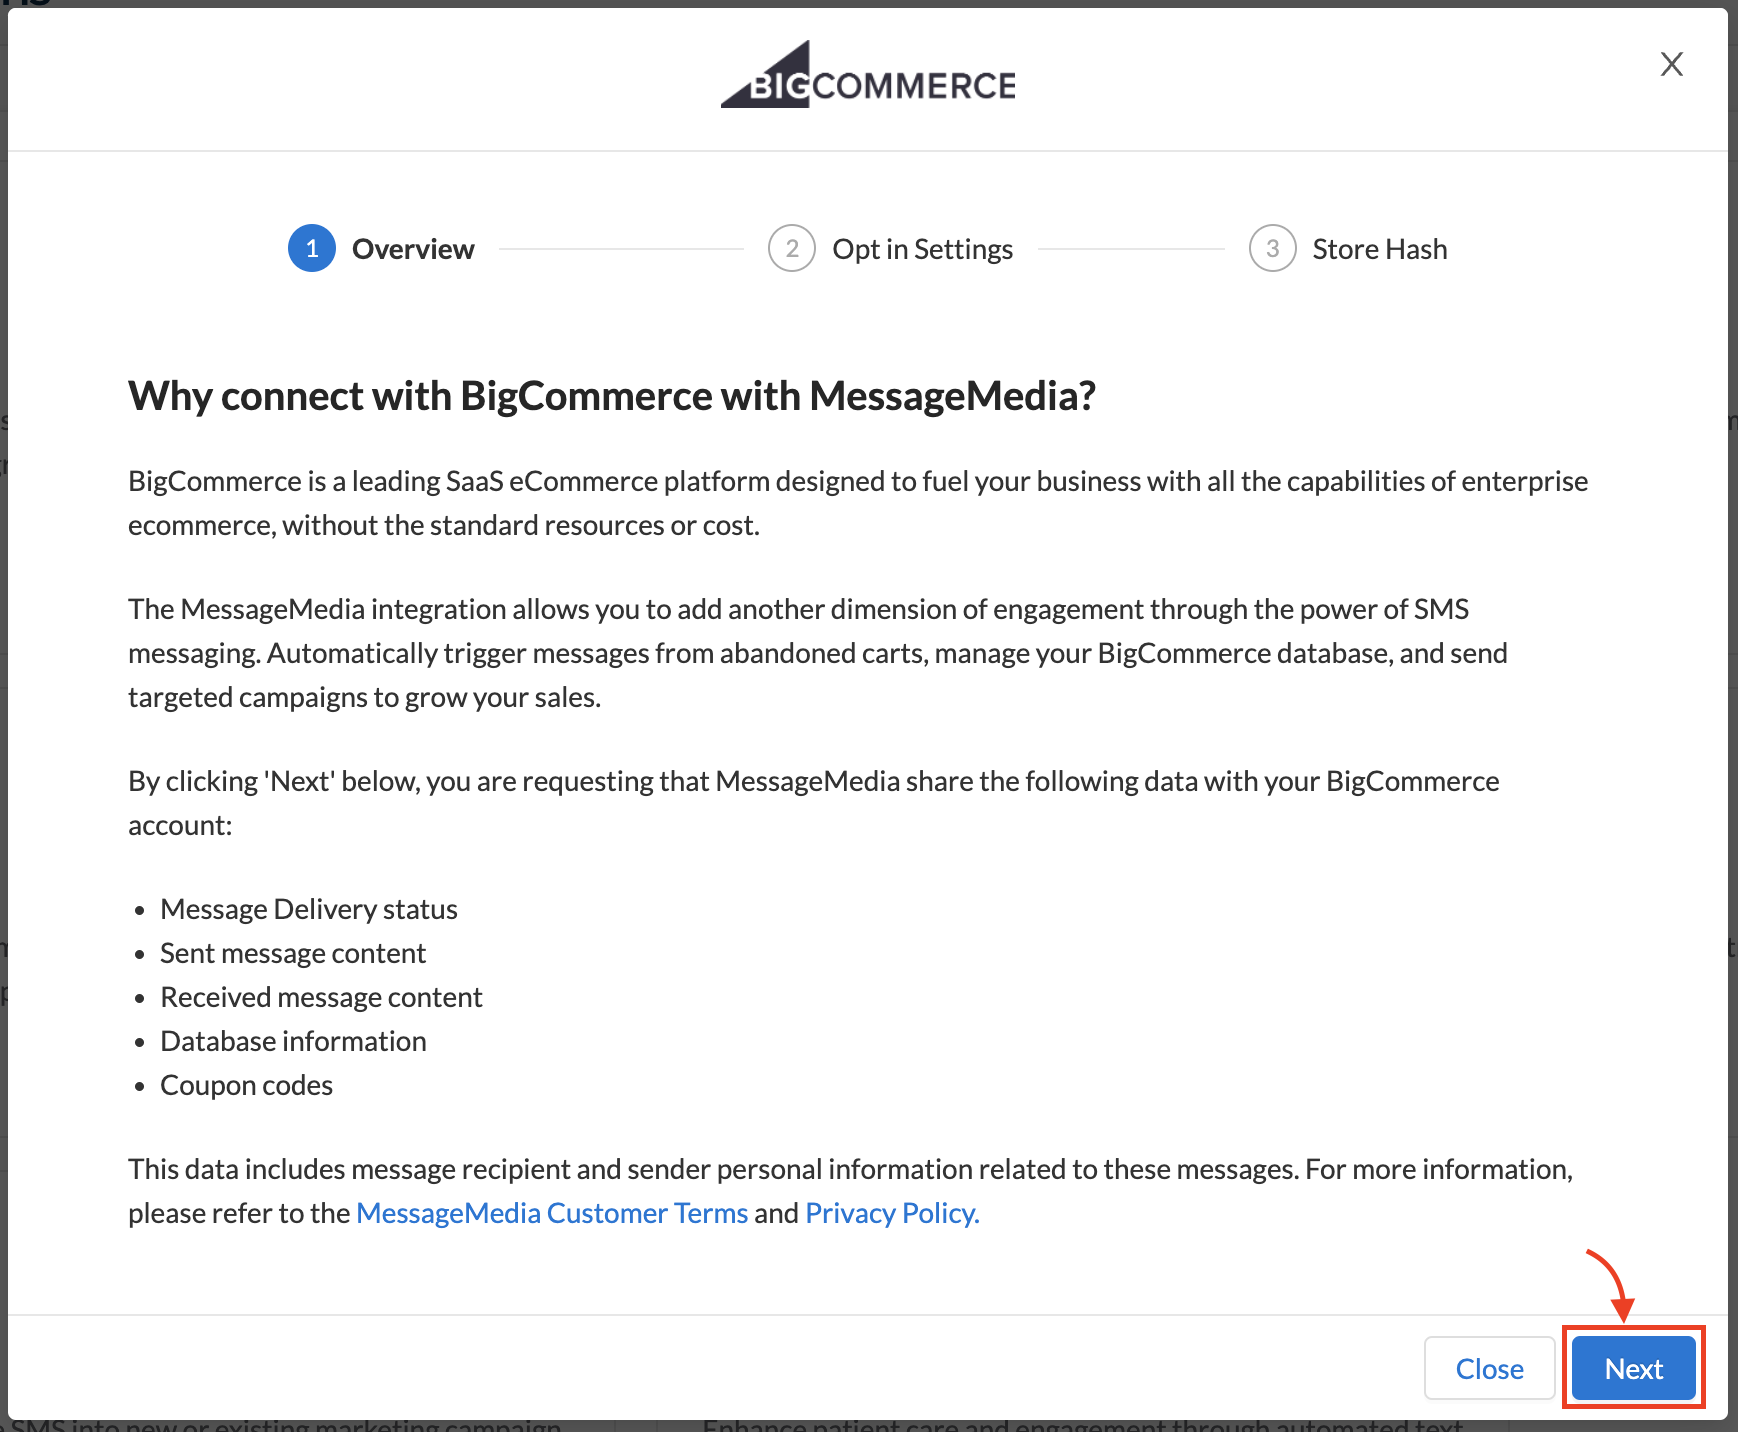Click the blue Next button
Image resolution: width=1738 pixels, height=1432 pixels.
click(1633, 1368)
